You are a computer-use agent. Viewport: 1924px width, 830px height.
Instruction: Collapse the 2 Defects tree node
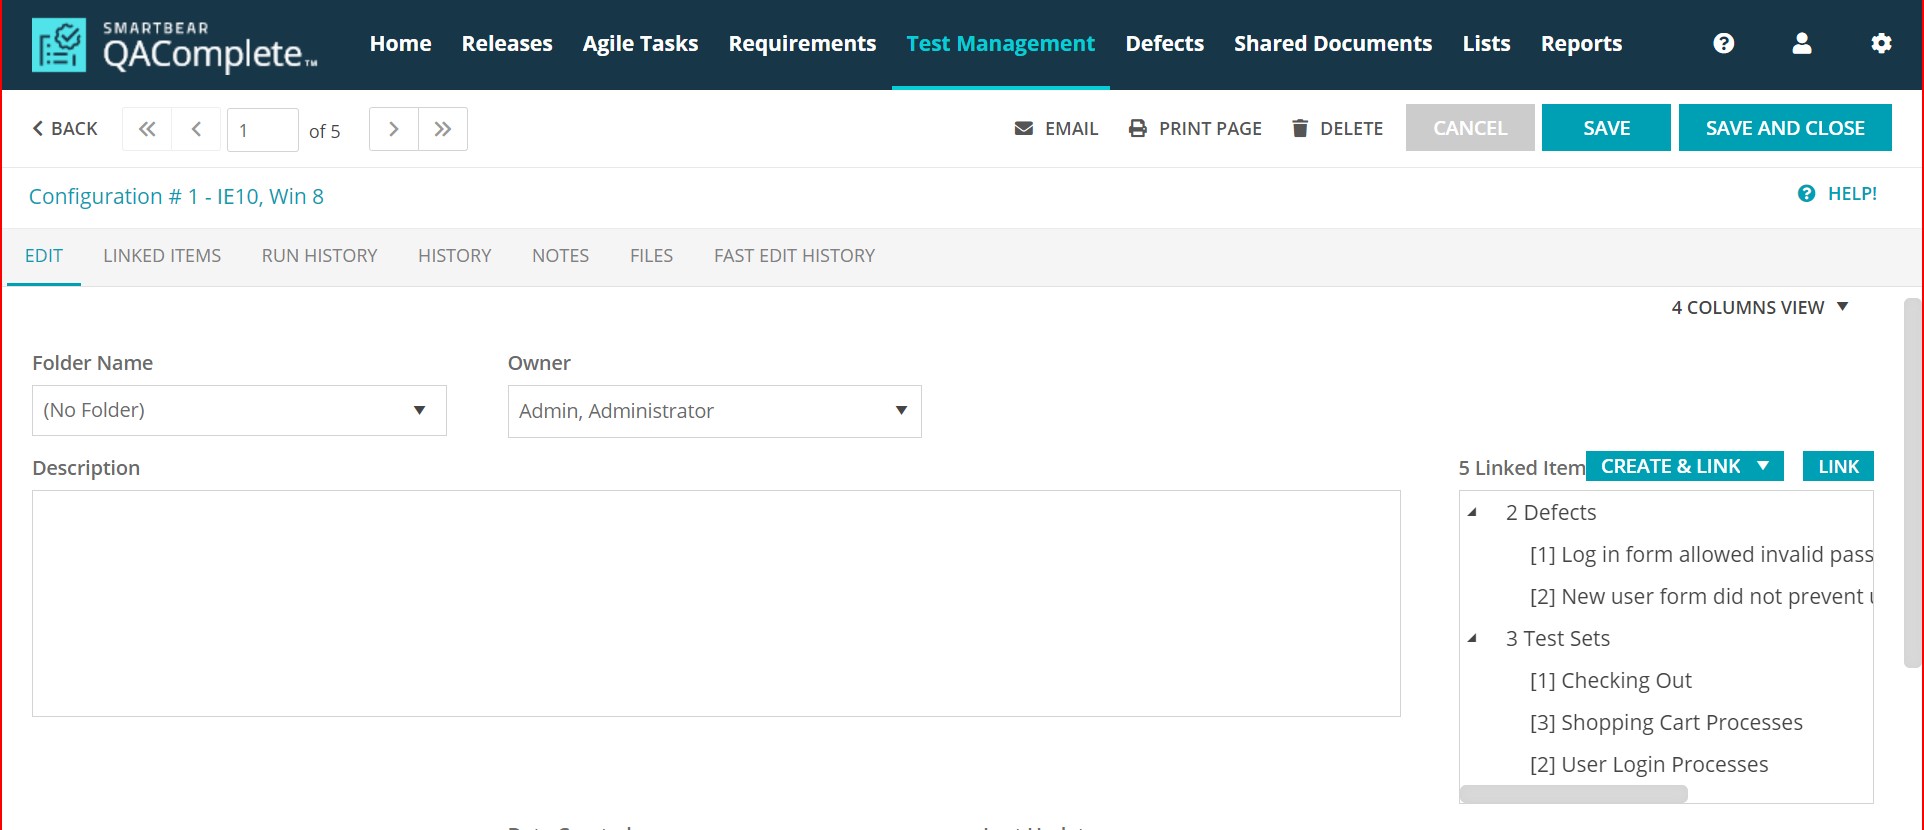point(1472,512)
